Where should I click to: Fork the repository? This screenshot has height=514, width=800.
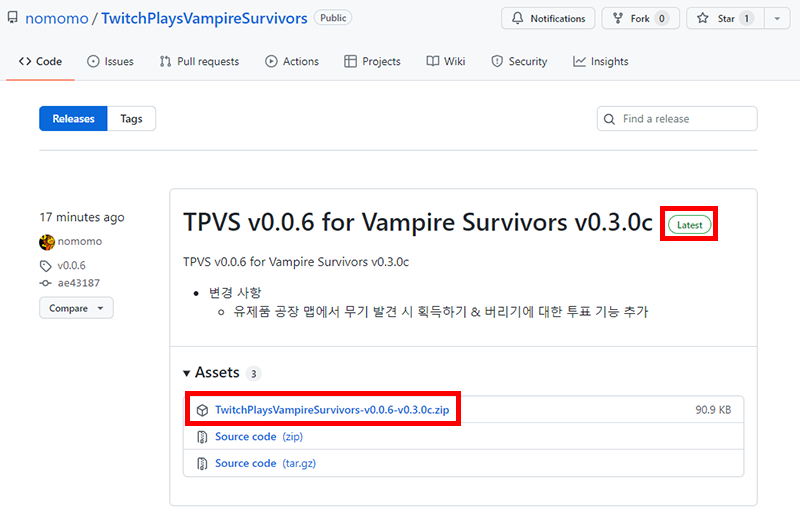pyautogui.click(x=640, y=18)
